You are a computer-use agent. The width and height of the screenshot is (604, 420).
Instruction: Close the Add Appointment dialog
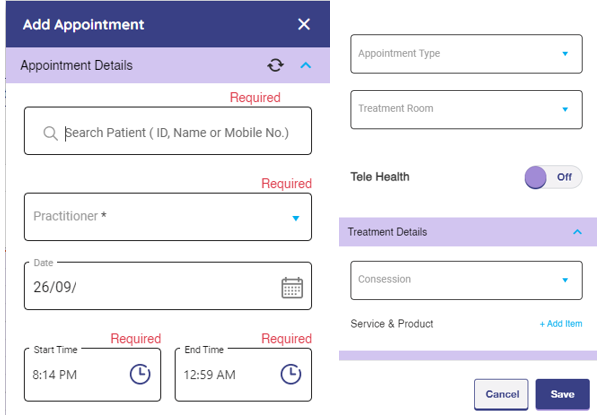[304, 24]
